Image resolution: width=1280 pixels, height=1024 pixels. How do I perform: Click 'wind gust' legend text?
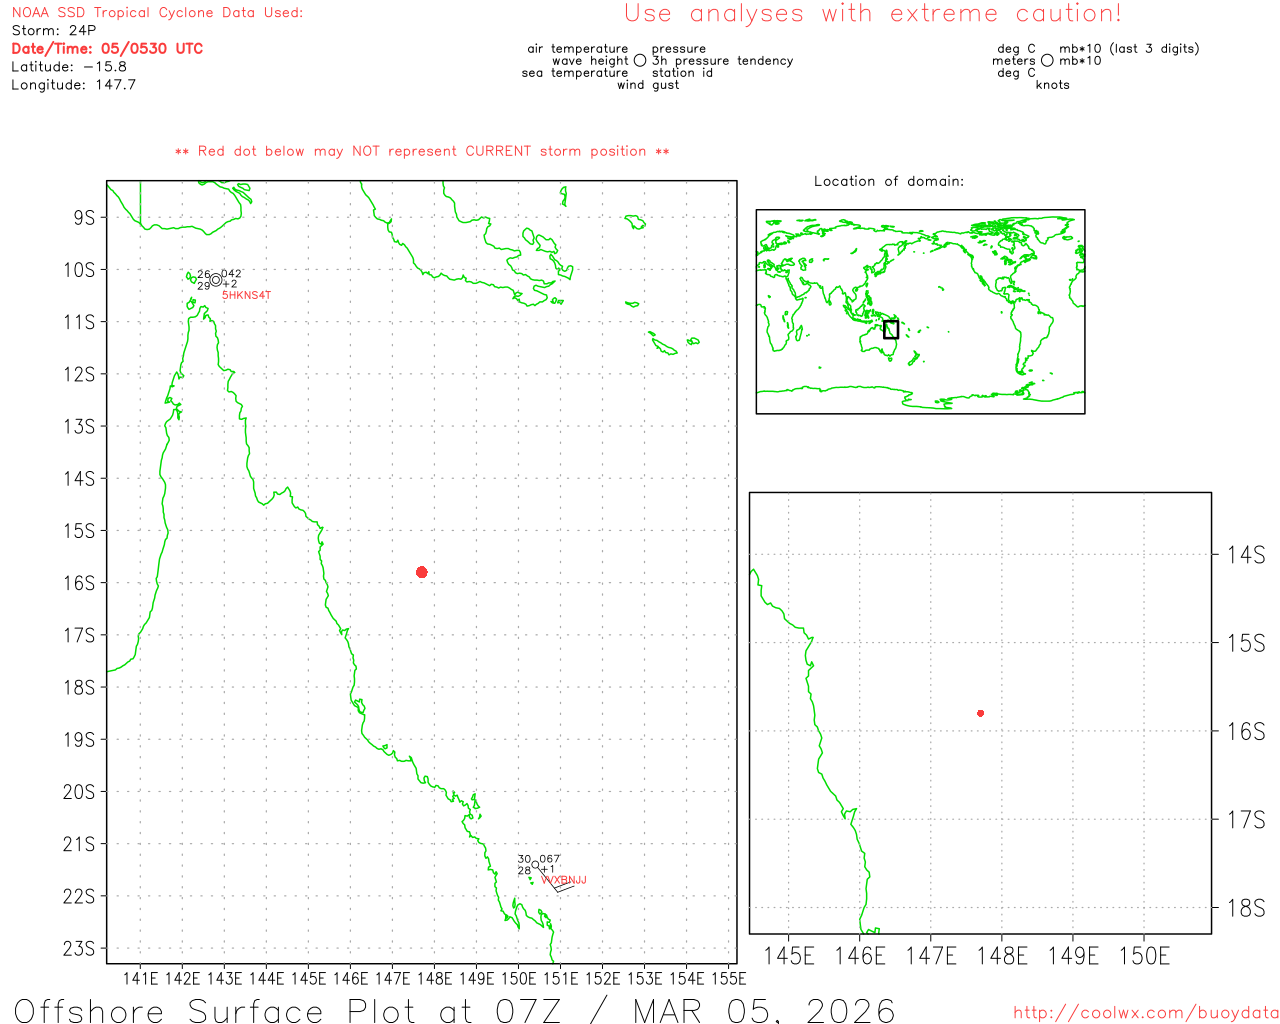[648, 85]
